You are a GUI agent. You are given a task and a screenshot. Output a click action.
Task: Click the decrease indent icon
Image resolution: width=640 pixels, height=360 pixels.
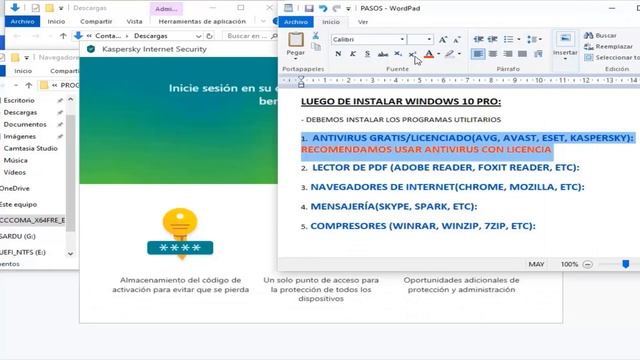coord(478,39)
